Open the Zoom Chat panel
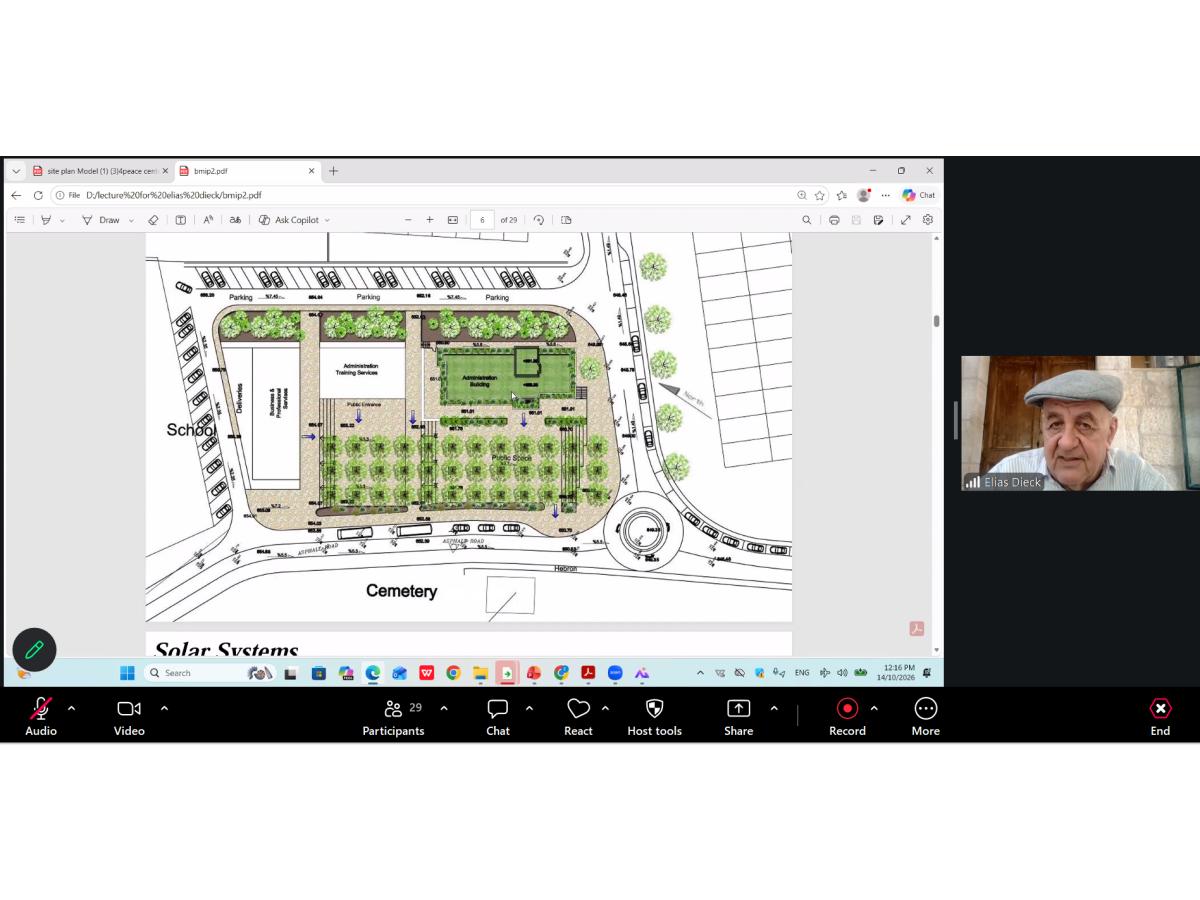This screenshot has width=1200, height=900. pyautogui.click(x=498, y=717)
